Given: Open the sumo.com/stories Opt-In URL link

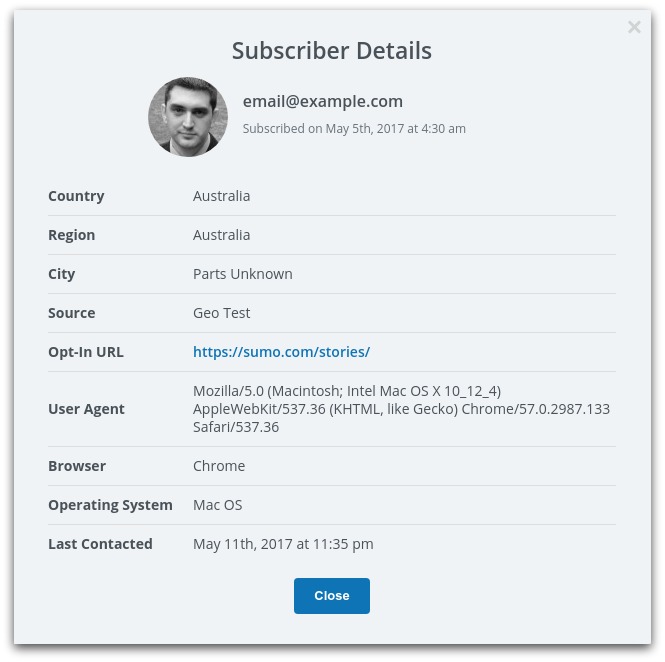Looking at the screenshot, I should (x=281, y=352).
